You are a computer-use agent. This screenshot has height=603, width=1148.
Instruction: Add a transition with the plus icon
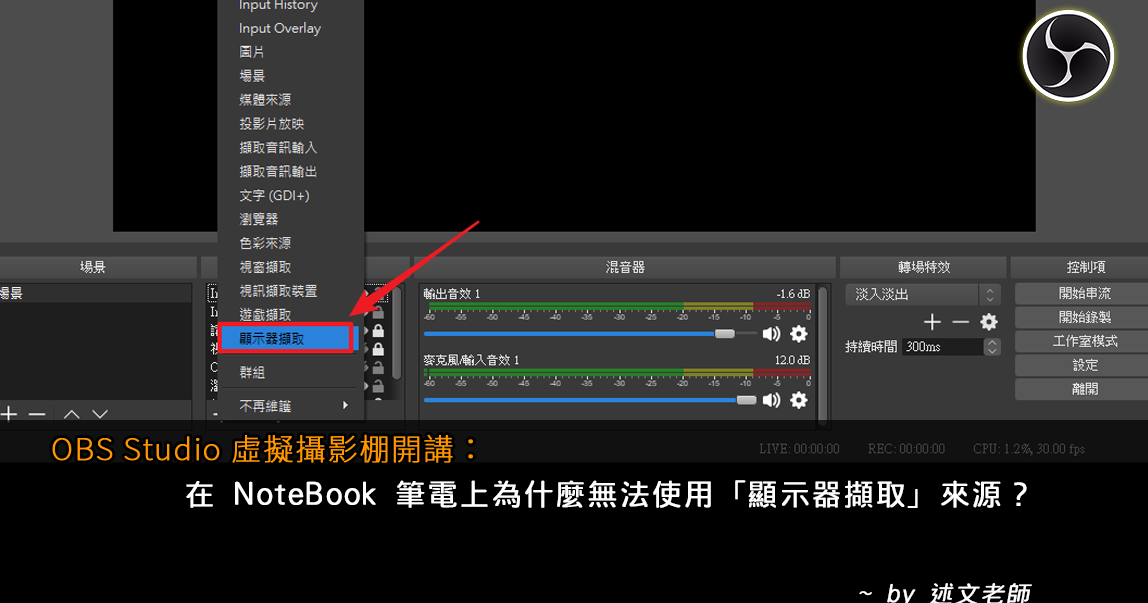932,321
